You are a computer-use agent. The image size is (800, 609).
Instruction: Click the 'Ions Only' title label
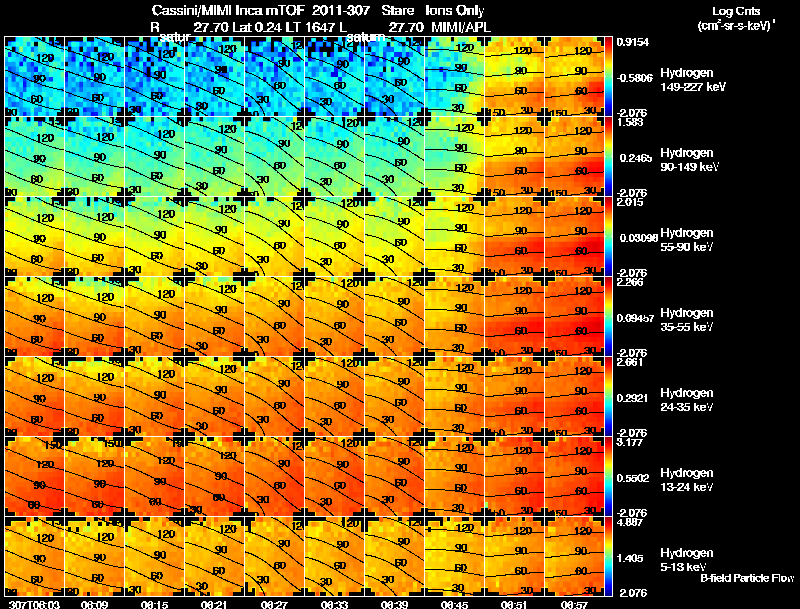coord(455,11)
